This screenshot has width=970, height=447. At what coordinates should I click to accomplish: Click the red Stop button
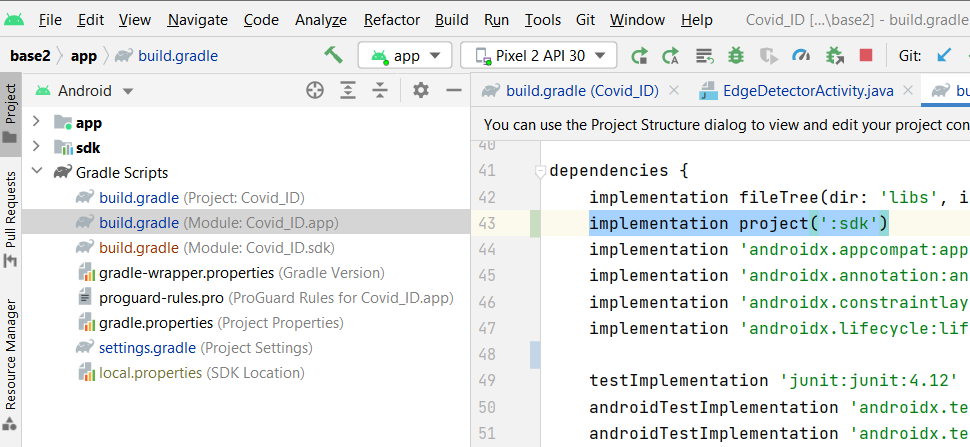[x=865, y=56]
